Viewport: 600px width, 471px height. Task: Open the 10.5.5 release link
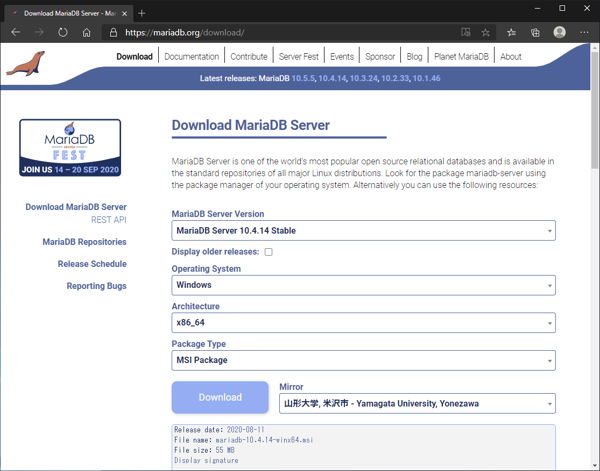(x=303, y=78)
